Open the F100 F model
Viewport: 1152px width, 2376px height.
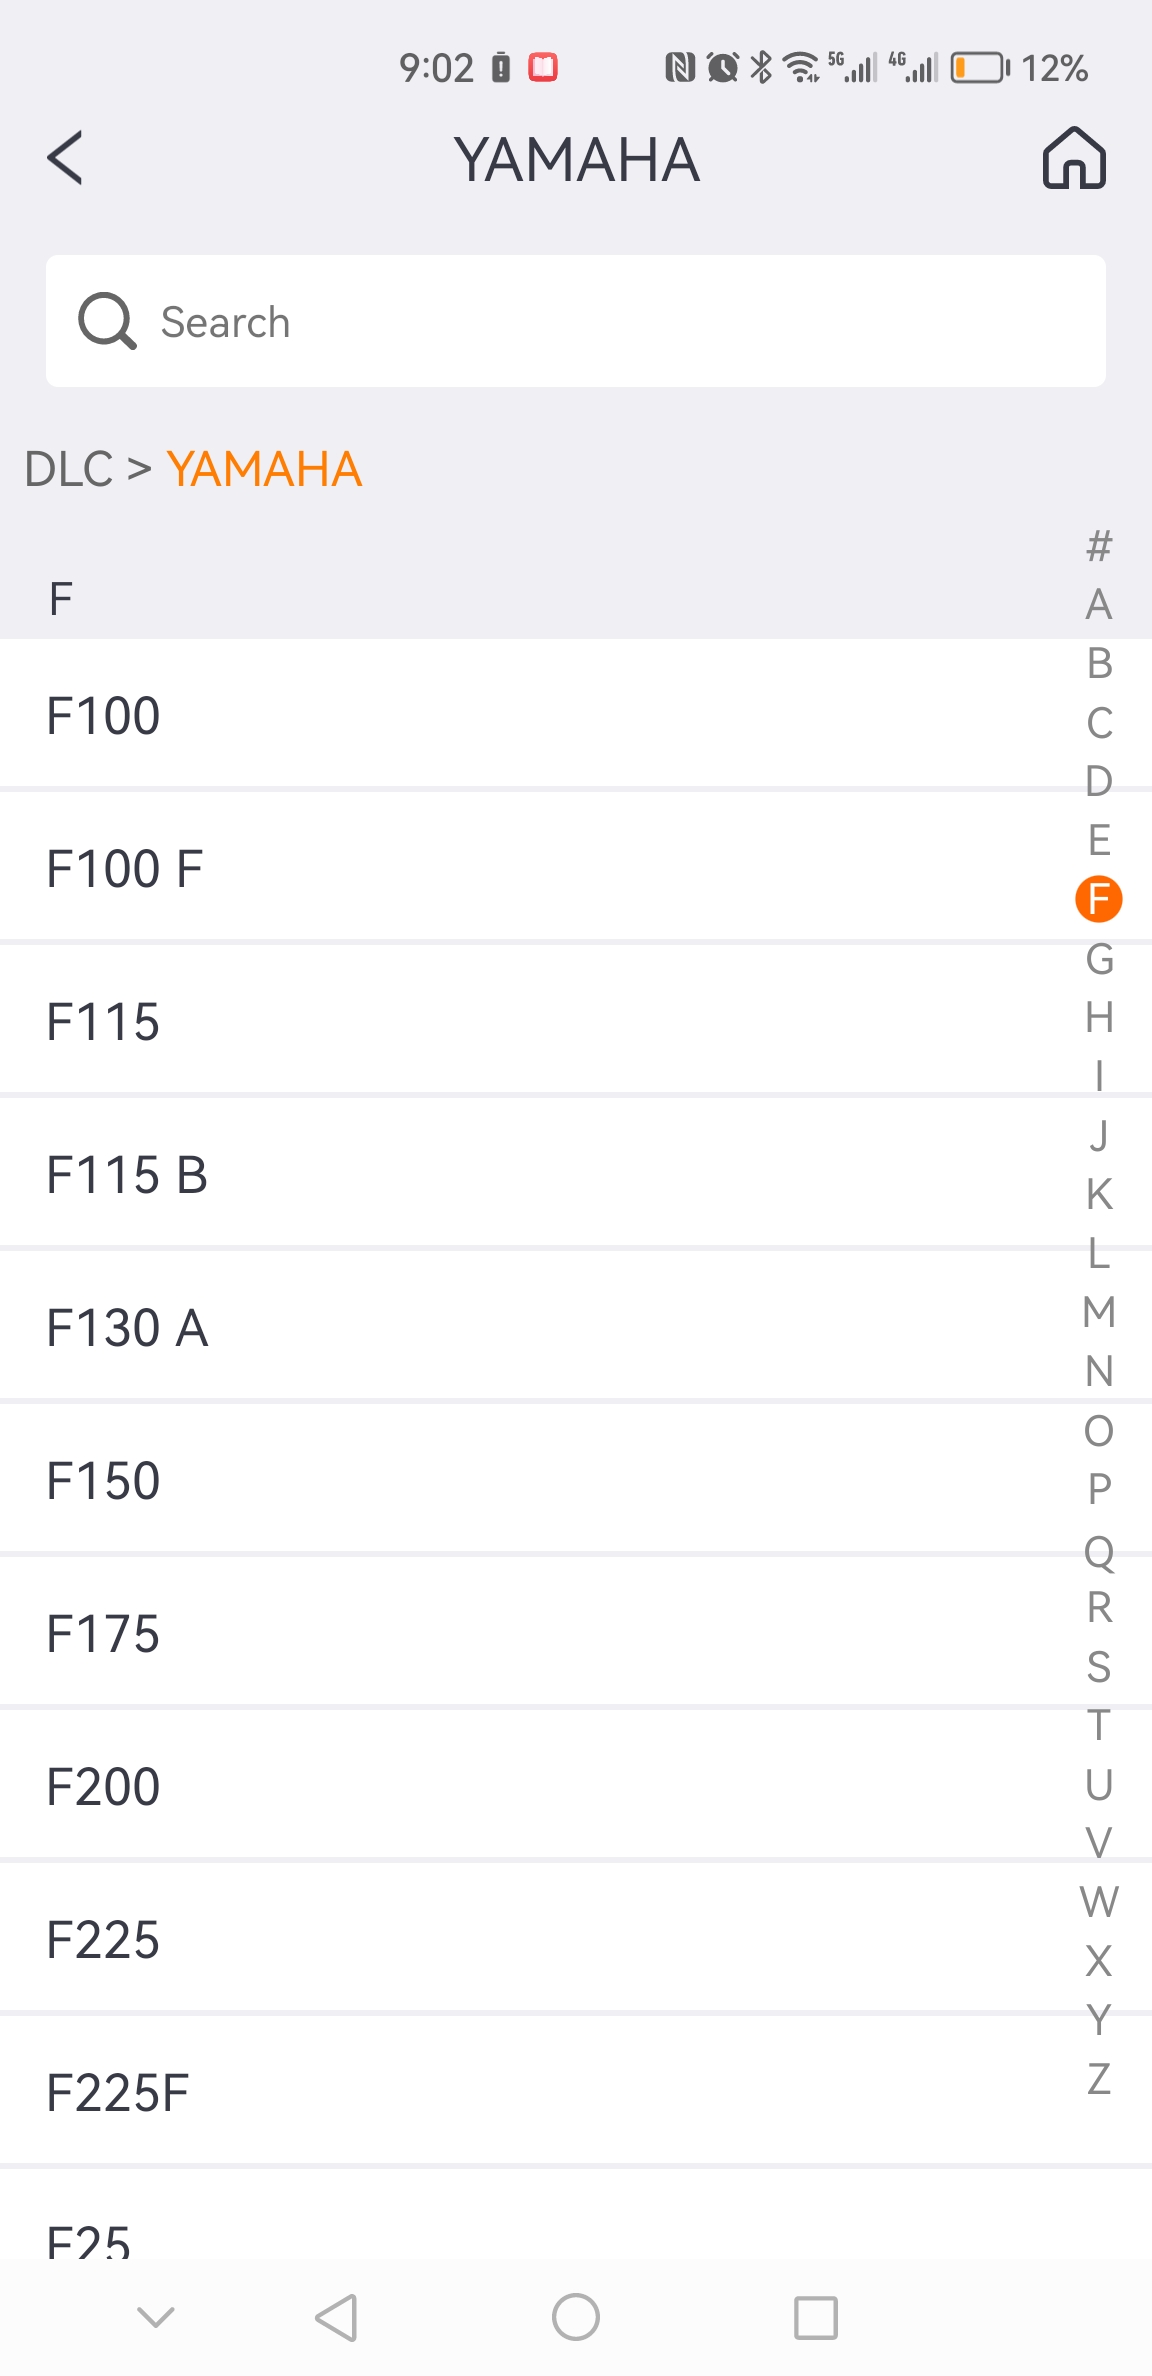click(576, 868)
